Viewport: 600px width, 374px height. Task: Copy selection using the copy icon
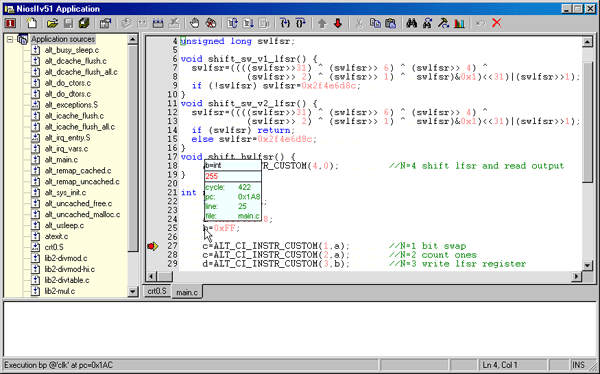pyautogui.click(x=375, y=23)
